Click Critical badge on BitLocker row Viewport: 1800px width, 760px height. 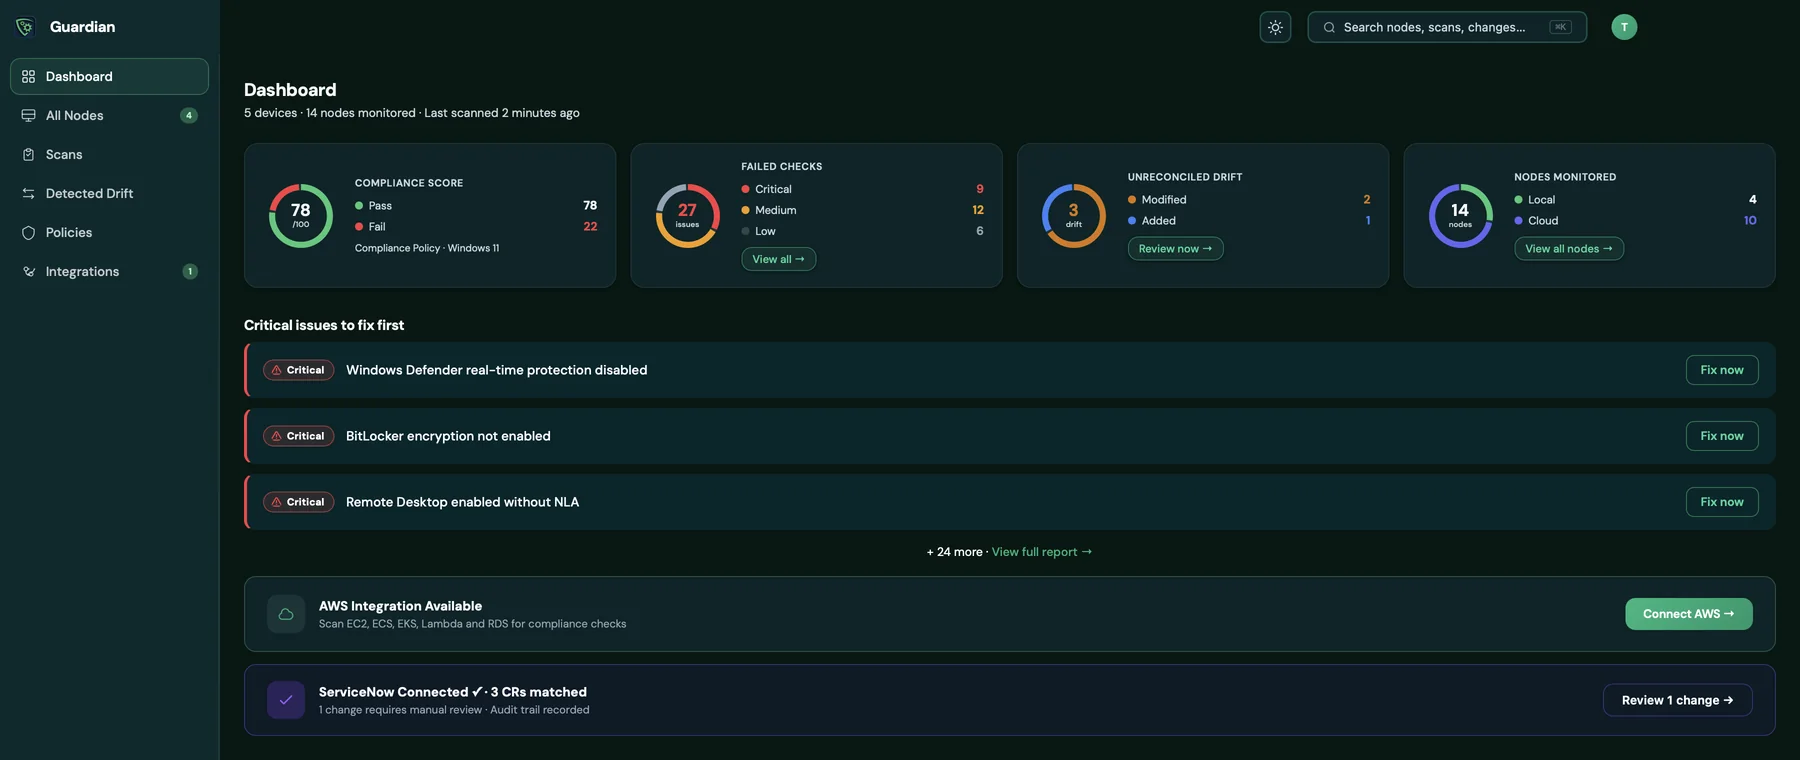point(298,436)
